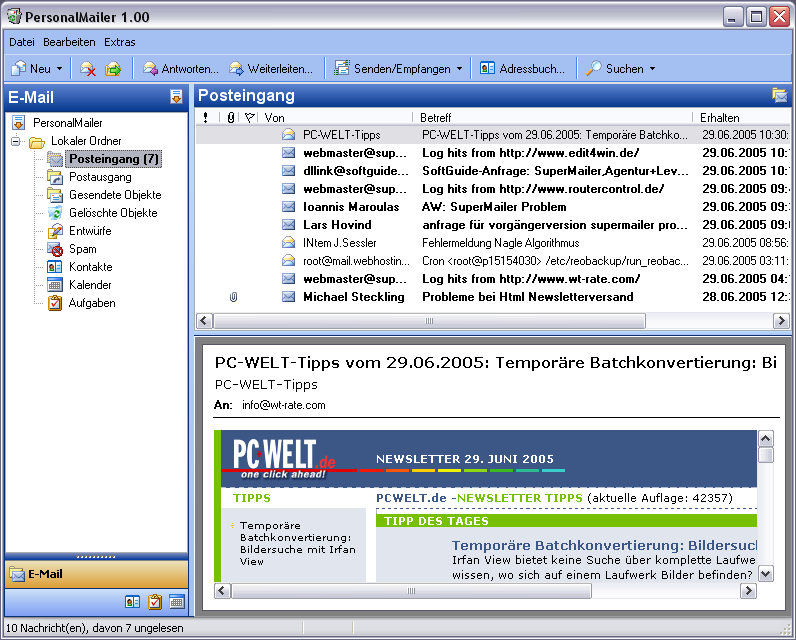Click preview pane vertical scrollbar thumb
The image size is (796, 640).
[x=765, y=455]
